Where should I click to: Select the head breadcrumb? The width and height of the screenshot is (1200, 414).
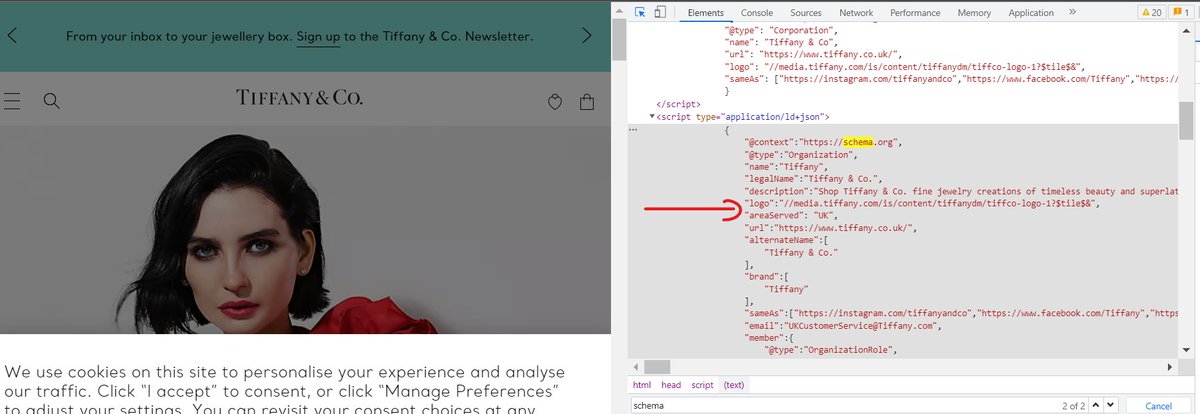[x=671, y=384]
